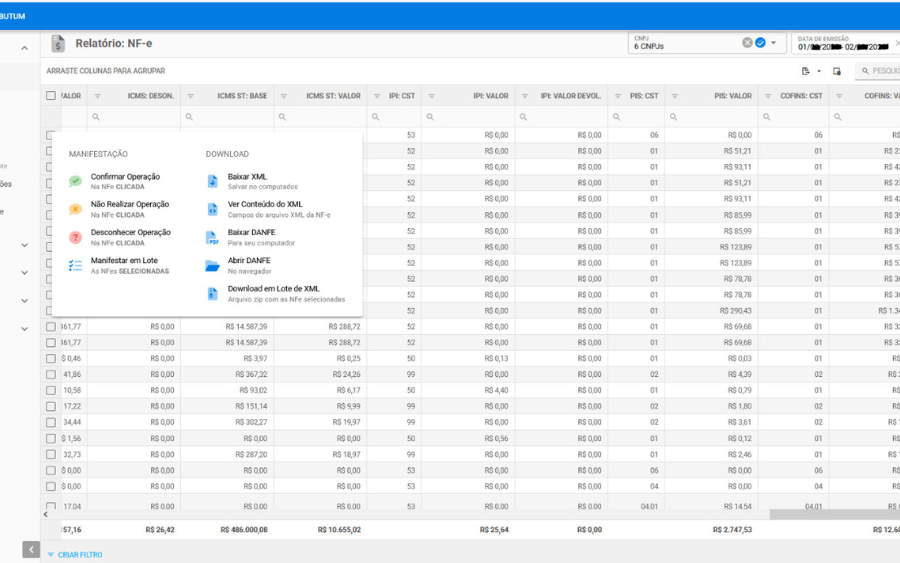Check the row with ICMS ST base R$ 151,14

(51, 406)
